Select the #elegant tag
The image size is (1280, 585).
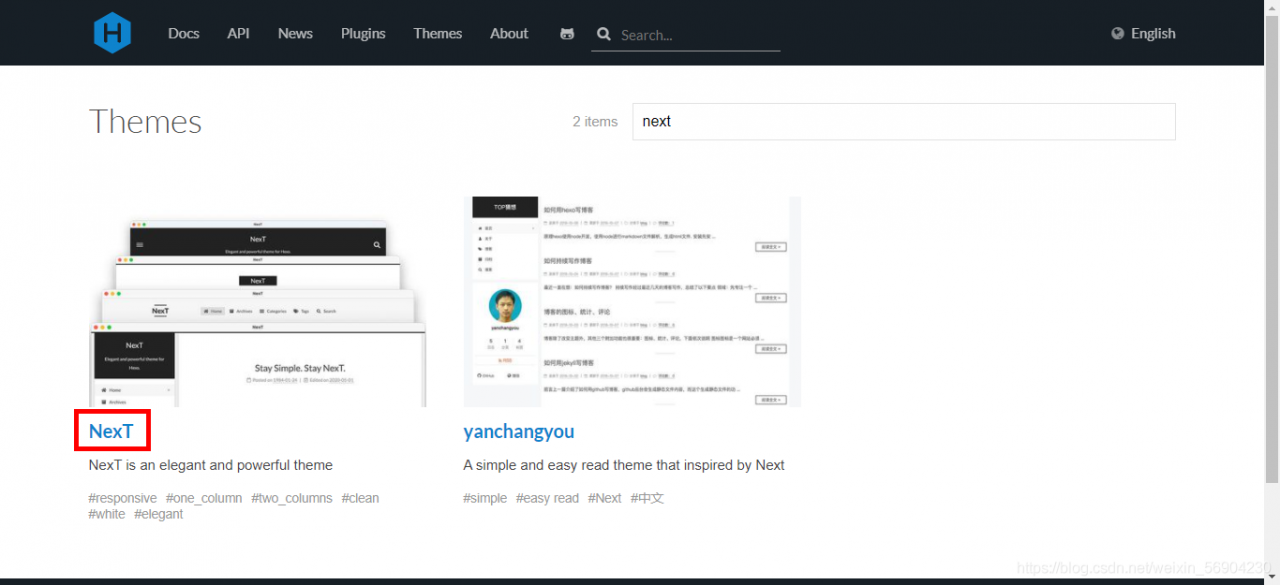[159, 514]
